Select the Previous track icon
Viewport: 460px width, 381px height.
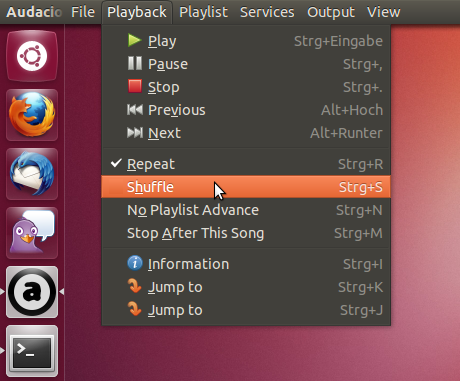click(x=135, y=109)
